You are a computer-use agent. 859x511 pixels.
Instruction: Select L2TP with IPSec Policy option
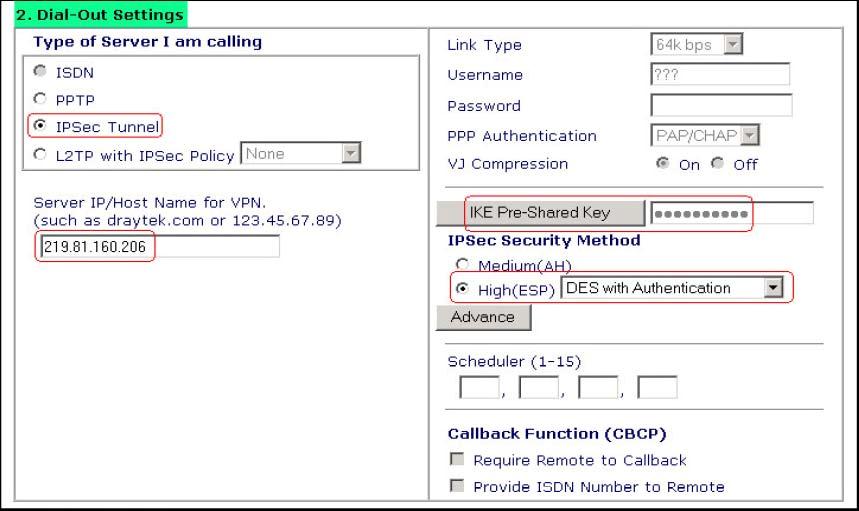40,154
